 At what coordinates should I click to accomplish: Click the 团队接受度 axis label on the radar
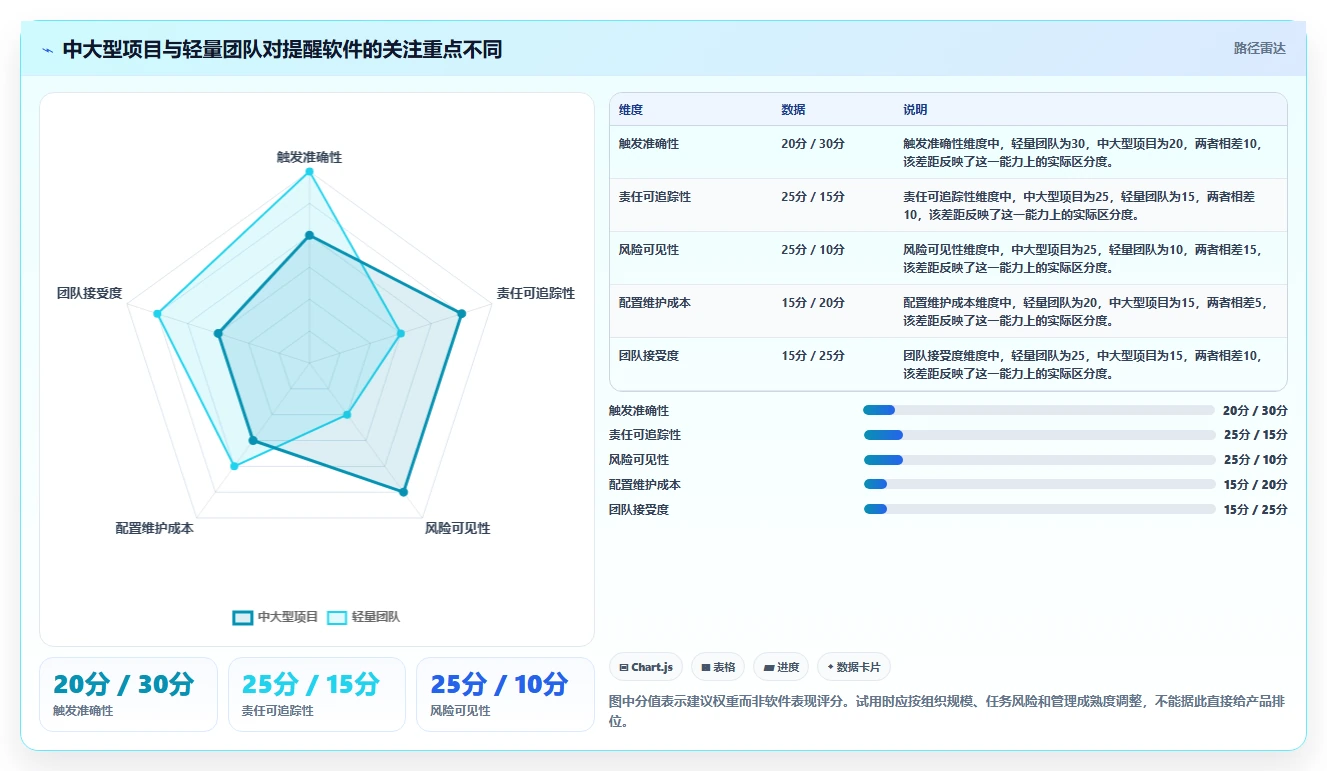point(90,293)
